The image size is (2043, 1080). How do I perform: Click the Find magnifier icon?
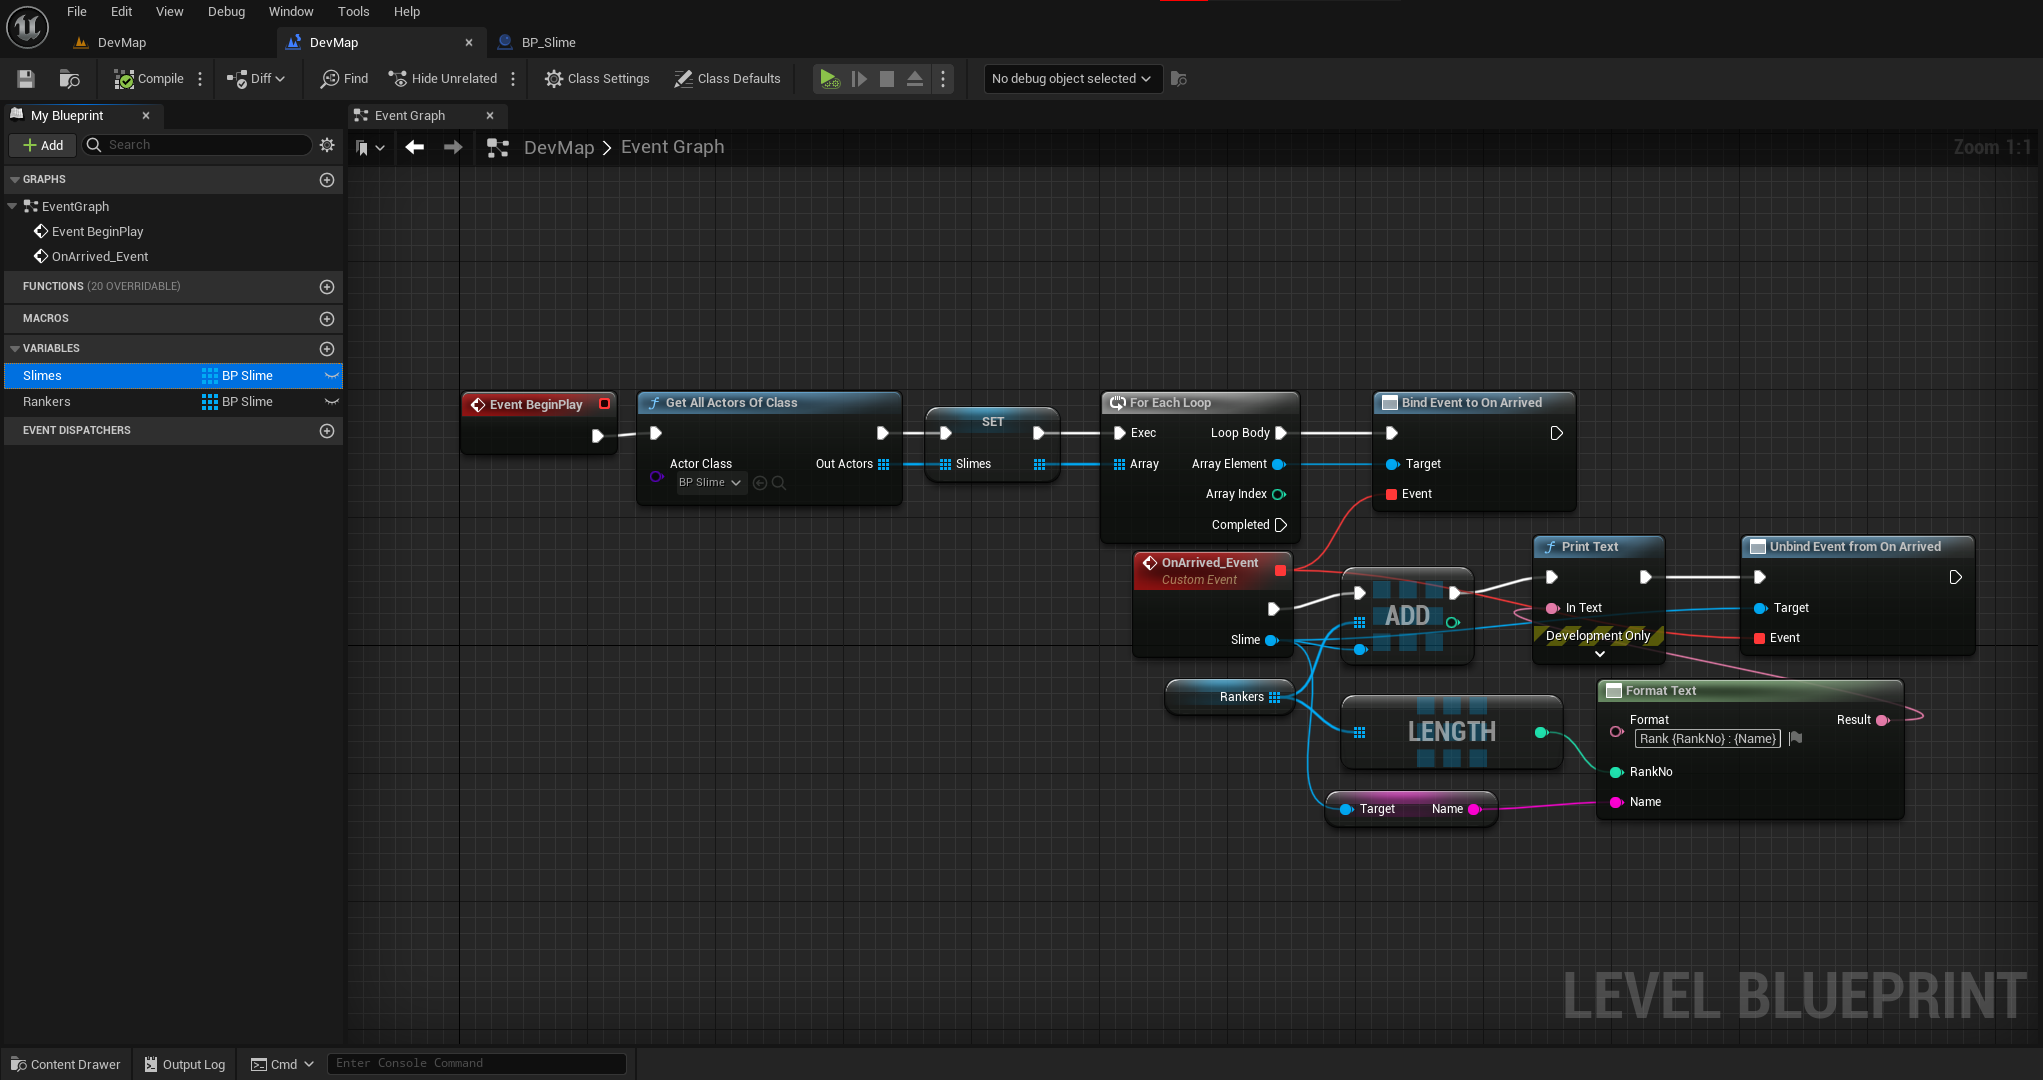point(330,79)
